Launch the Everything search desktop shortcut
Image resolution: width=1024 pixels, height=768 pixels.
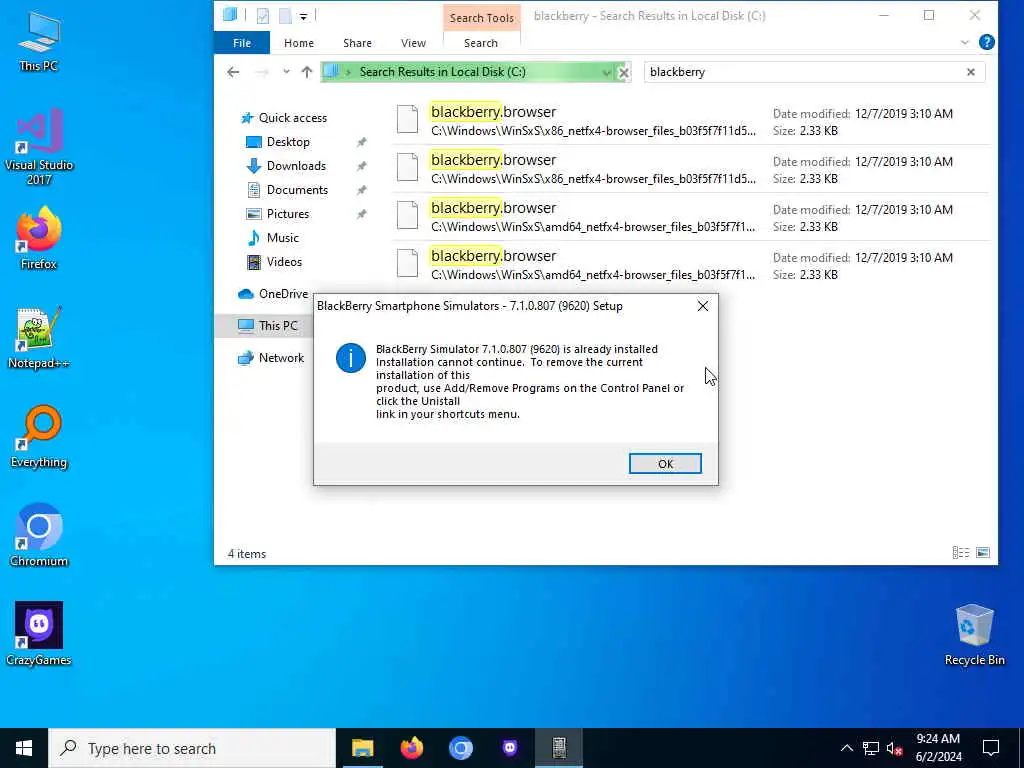[39, 436]
